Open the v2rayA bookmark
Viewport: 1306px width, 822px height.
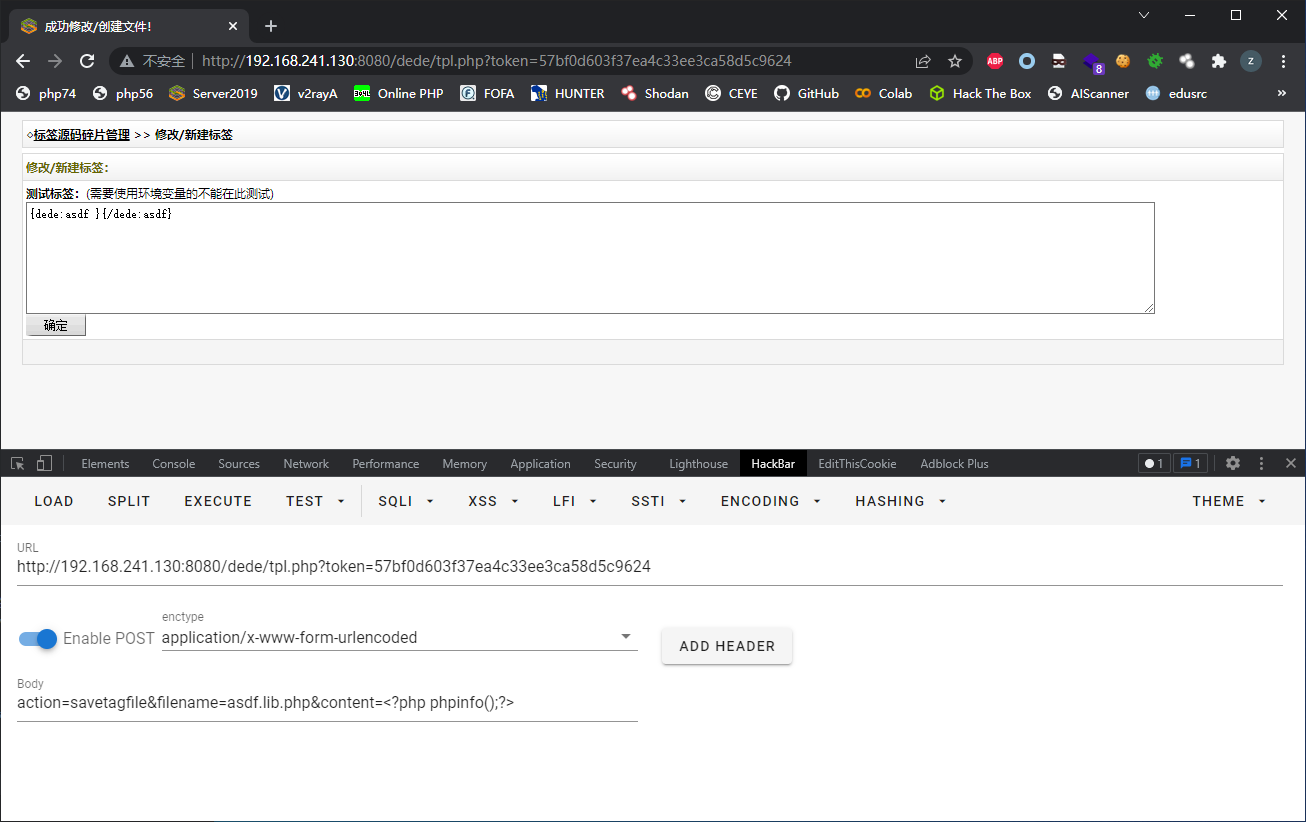pos(306,93)
